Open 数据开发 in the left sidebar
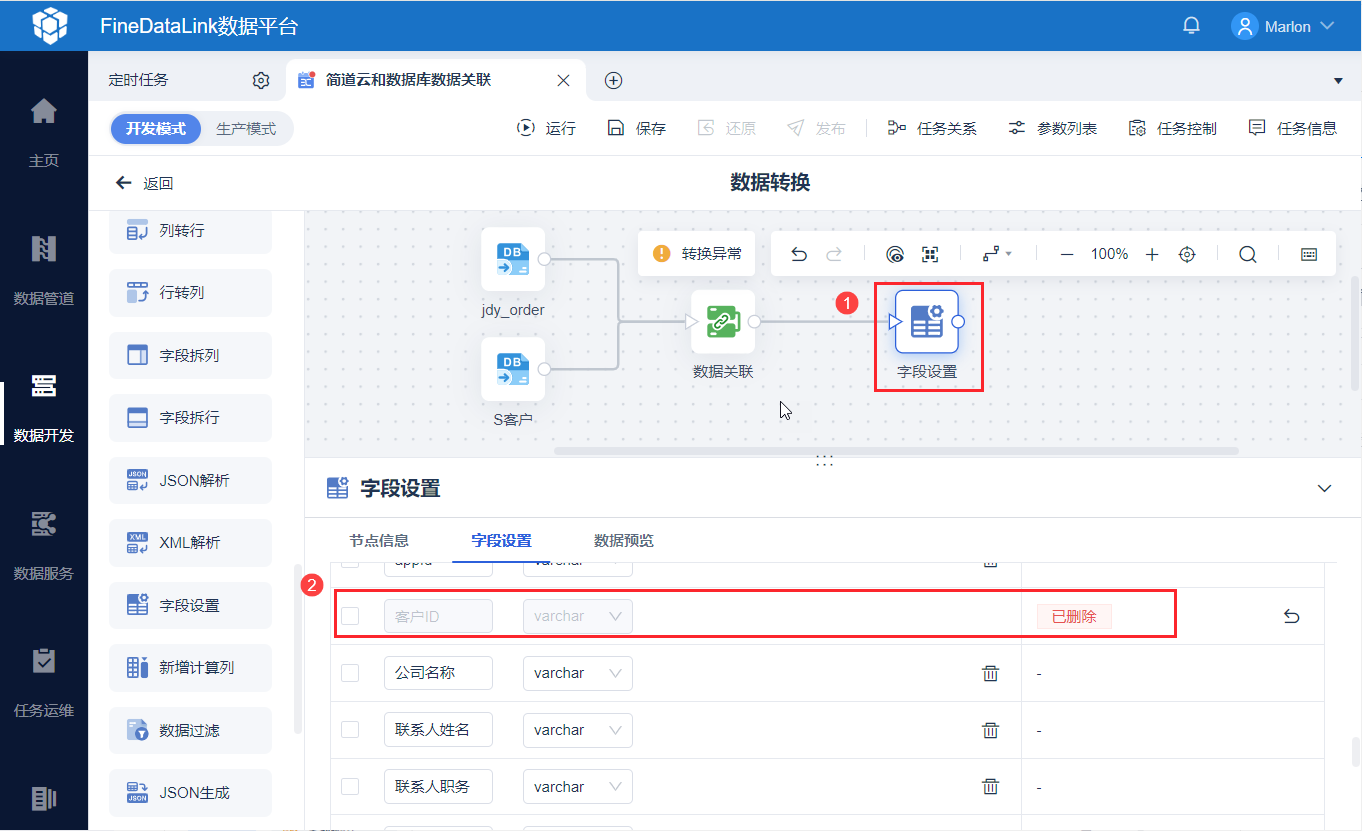 (x=44, y=407)
